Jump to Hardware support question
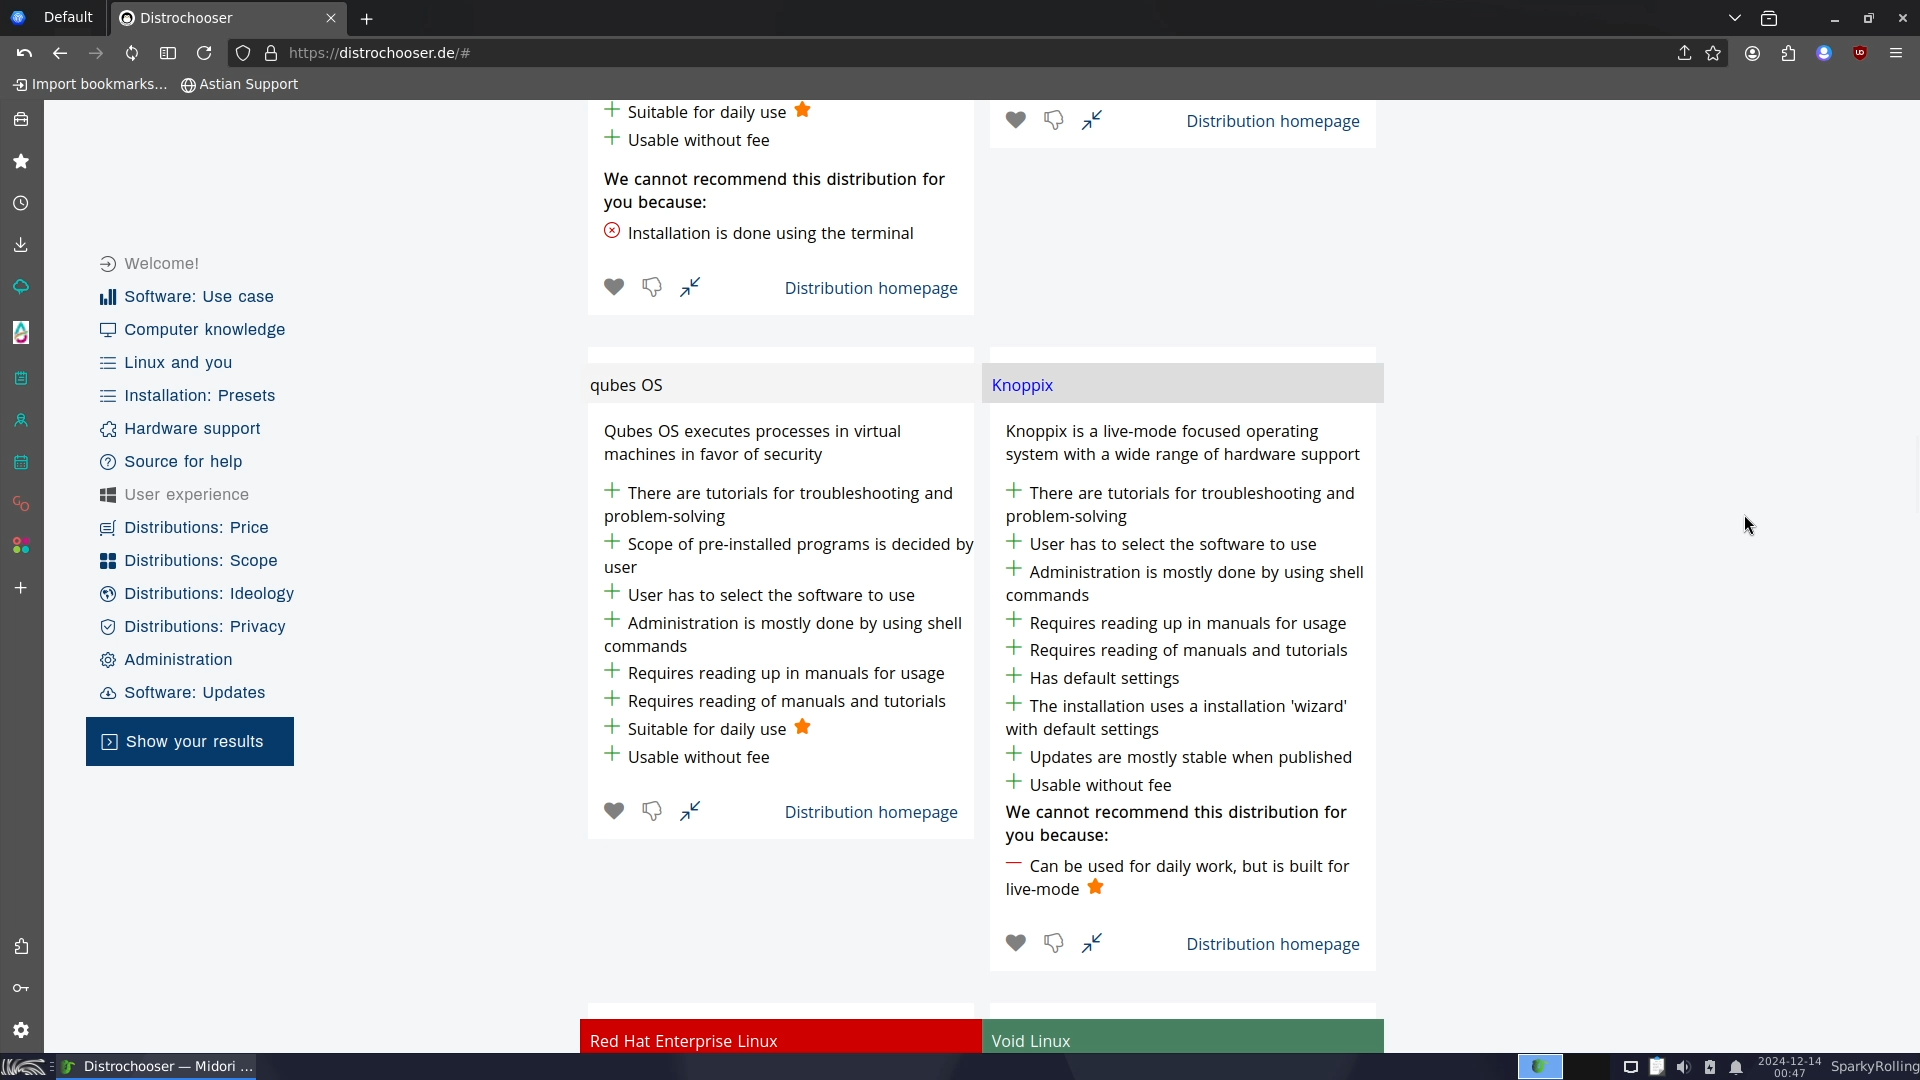 [x=192, y=429]
